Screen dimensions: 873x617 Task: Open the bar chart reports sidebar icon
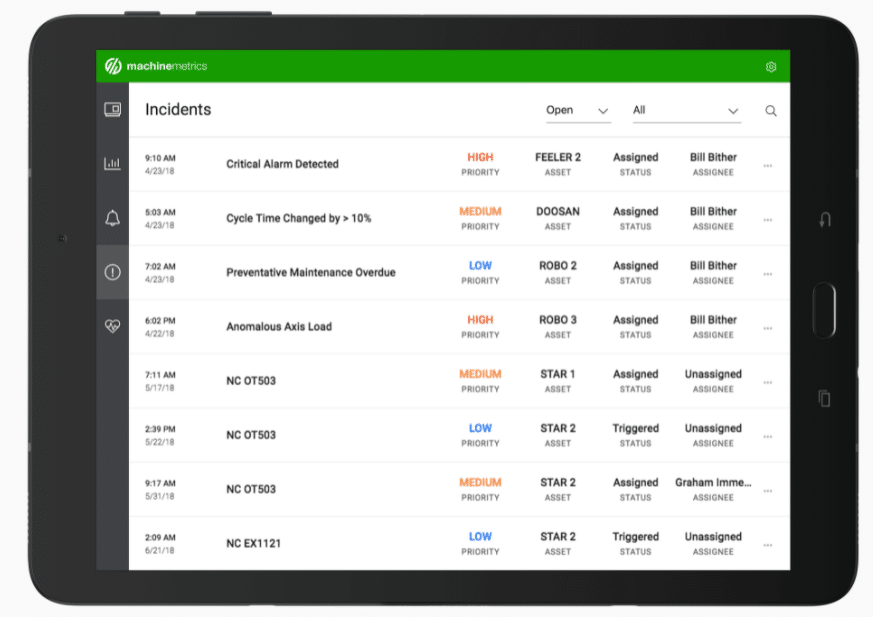point(112,163)
